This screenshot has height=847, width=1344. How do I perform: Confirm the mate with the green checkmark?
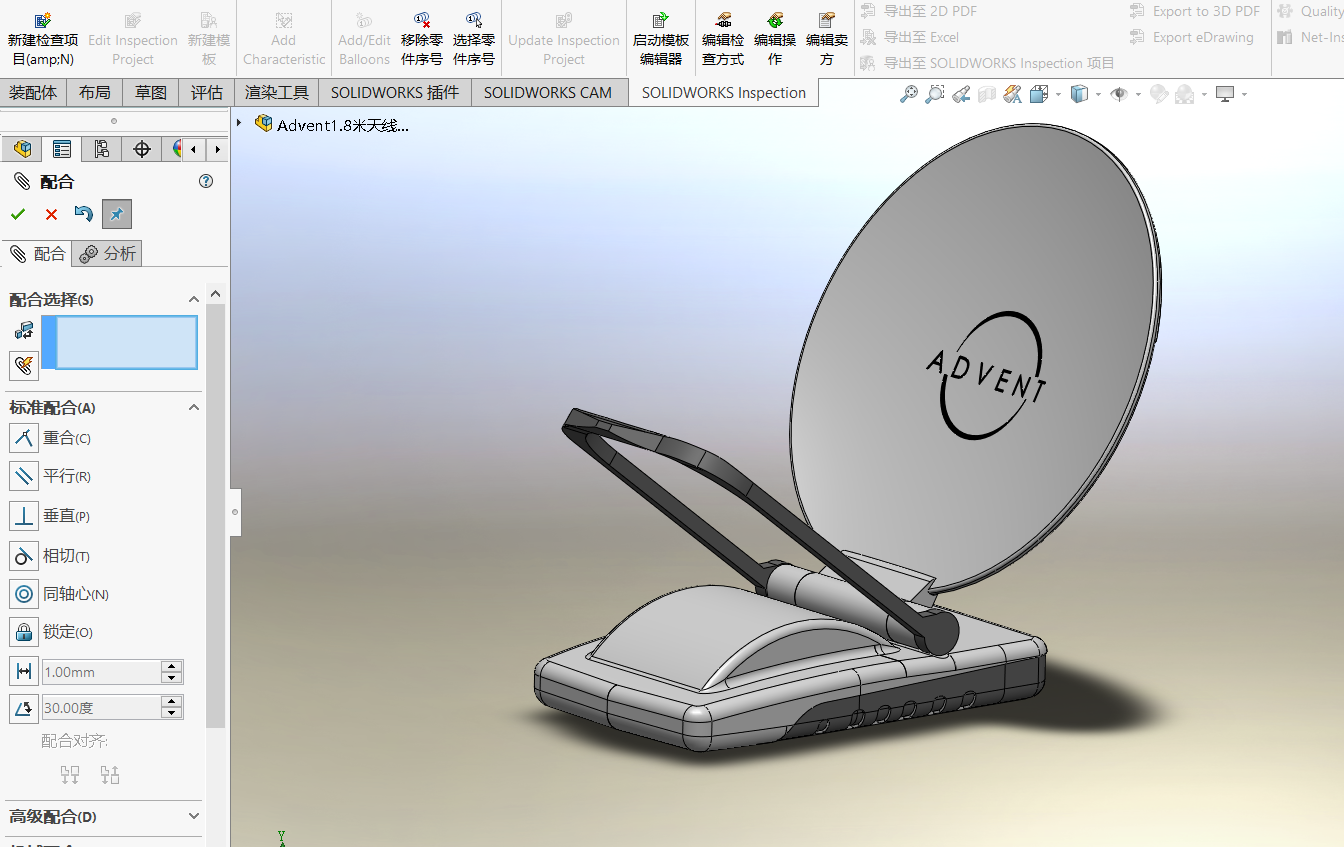pyautogui.click(x=18, y=214)
